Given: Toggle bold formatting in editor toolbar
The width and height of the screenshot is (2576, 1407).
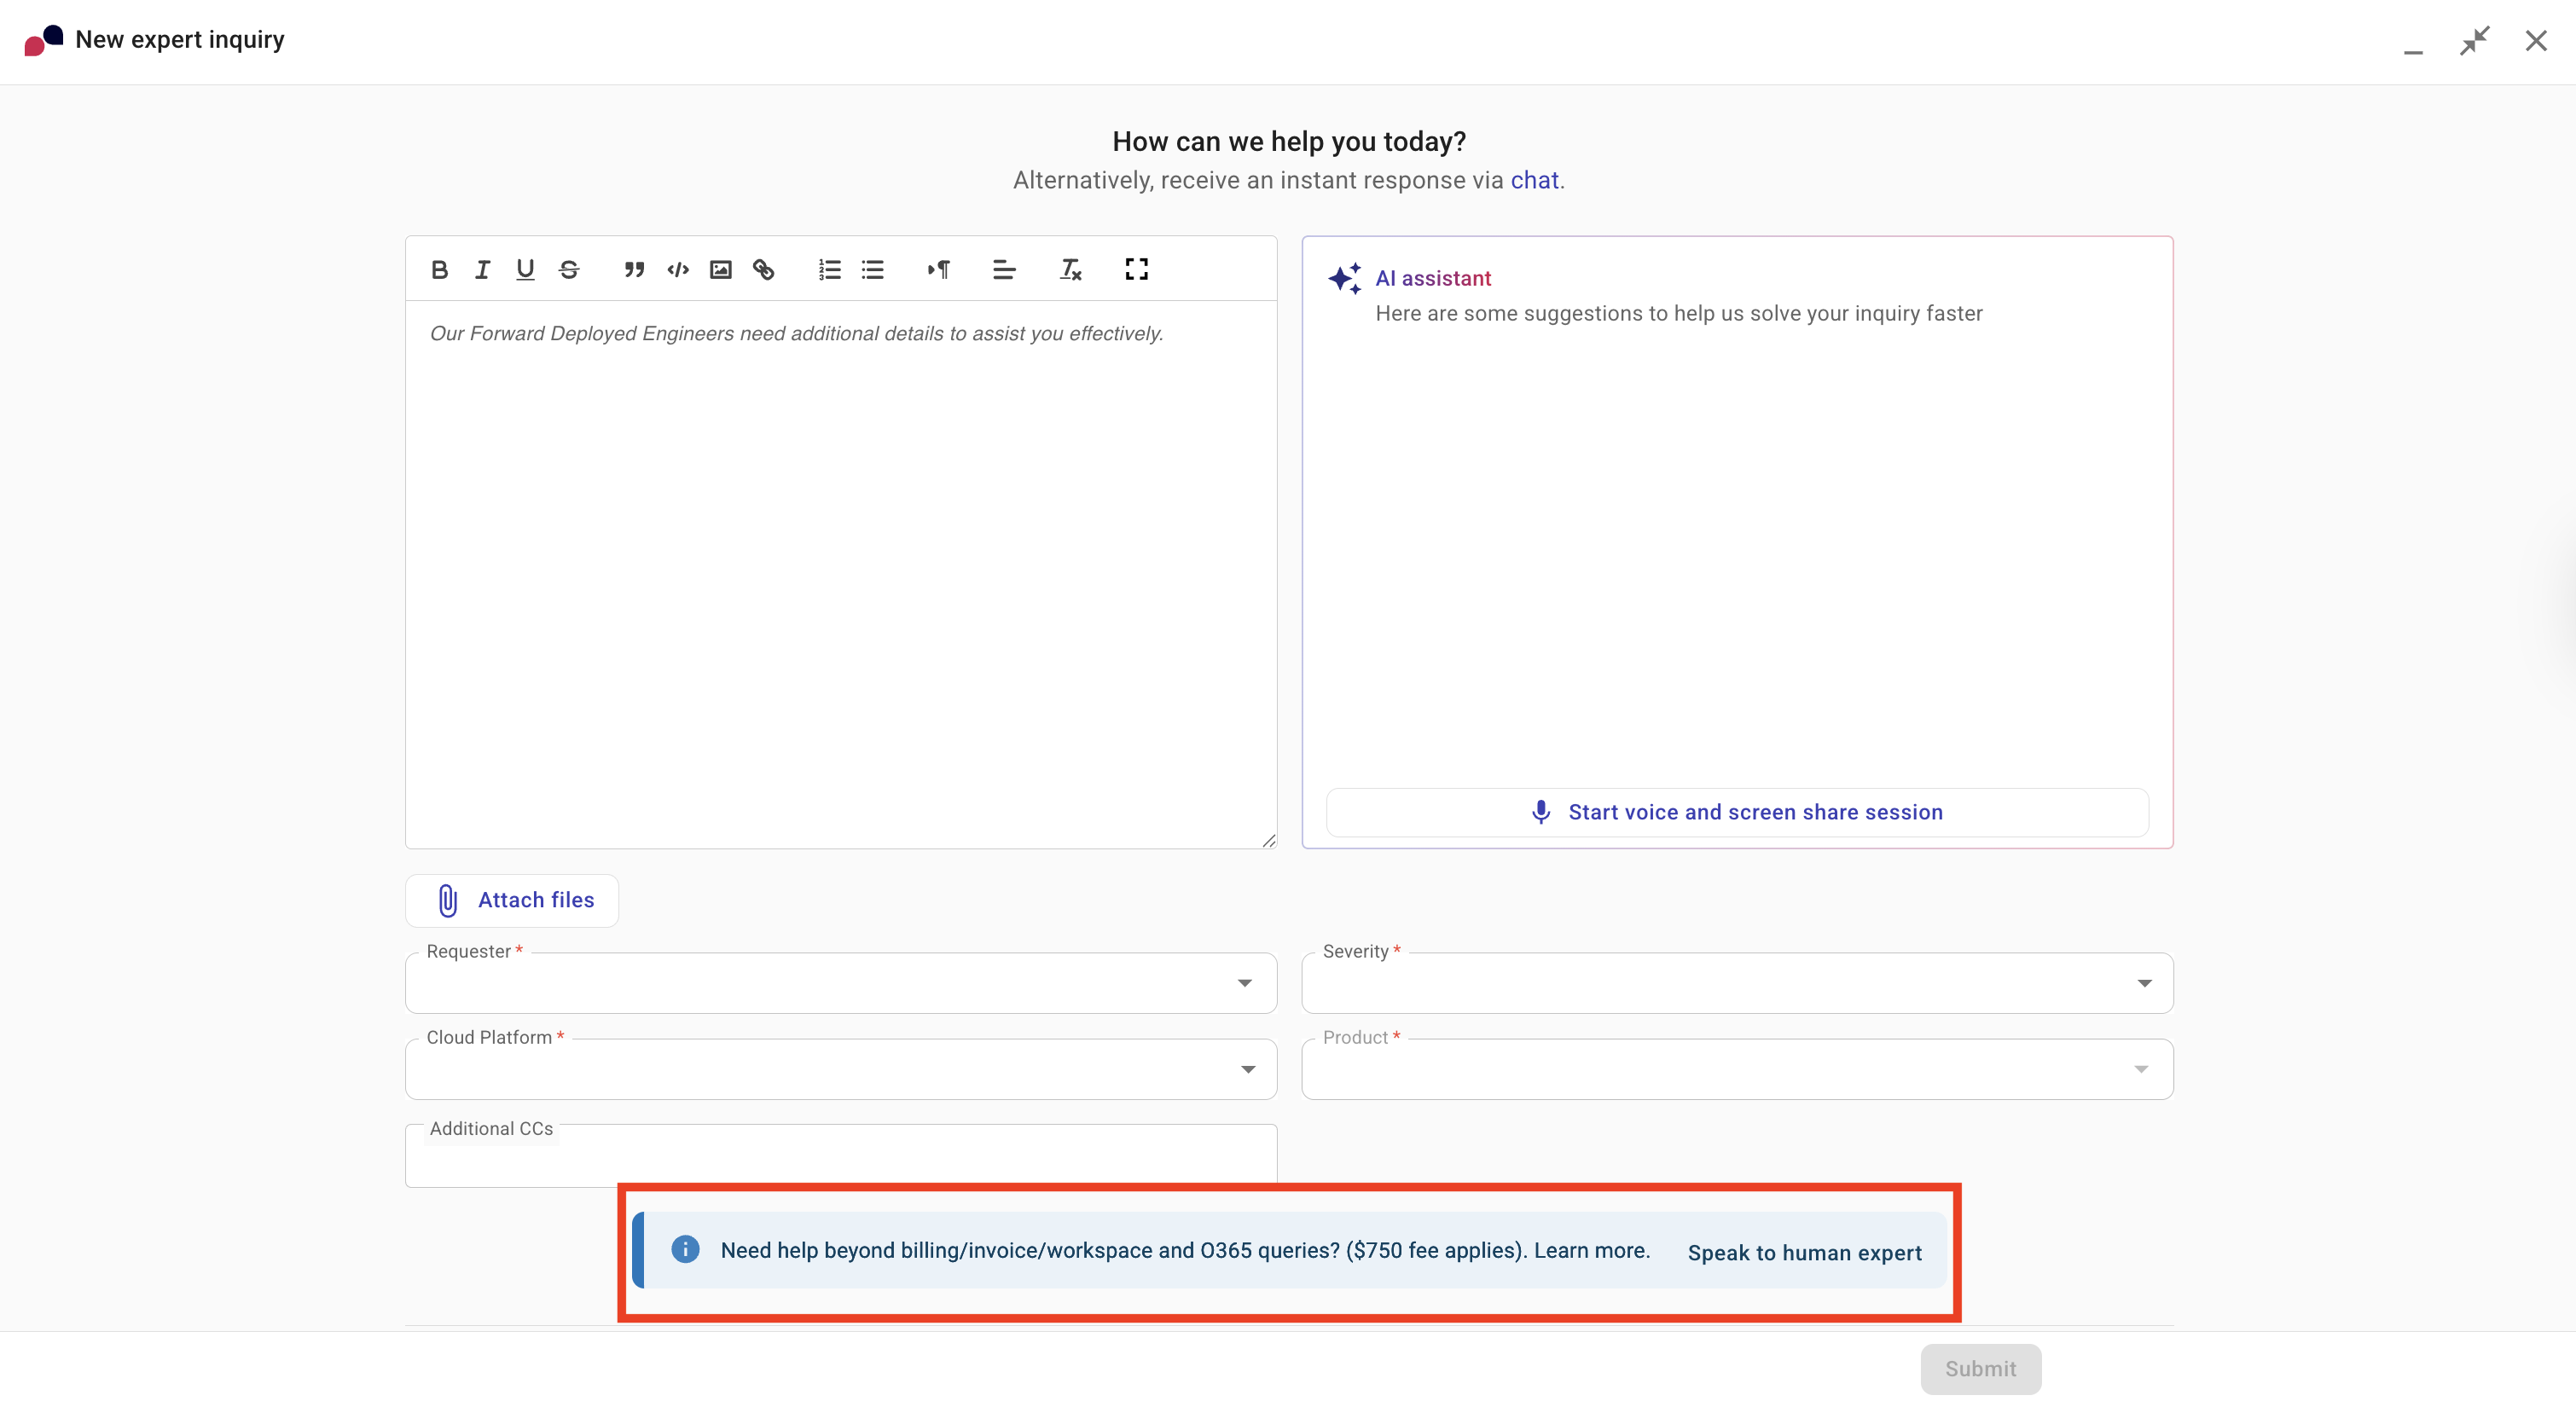Looking at the screenshot, I should [439, 269].
